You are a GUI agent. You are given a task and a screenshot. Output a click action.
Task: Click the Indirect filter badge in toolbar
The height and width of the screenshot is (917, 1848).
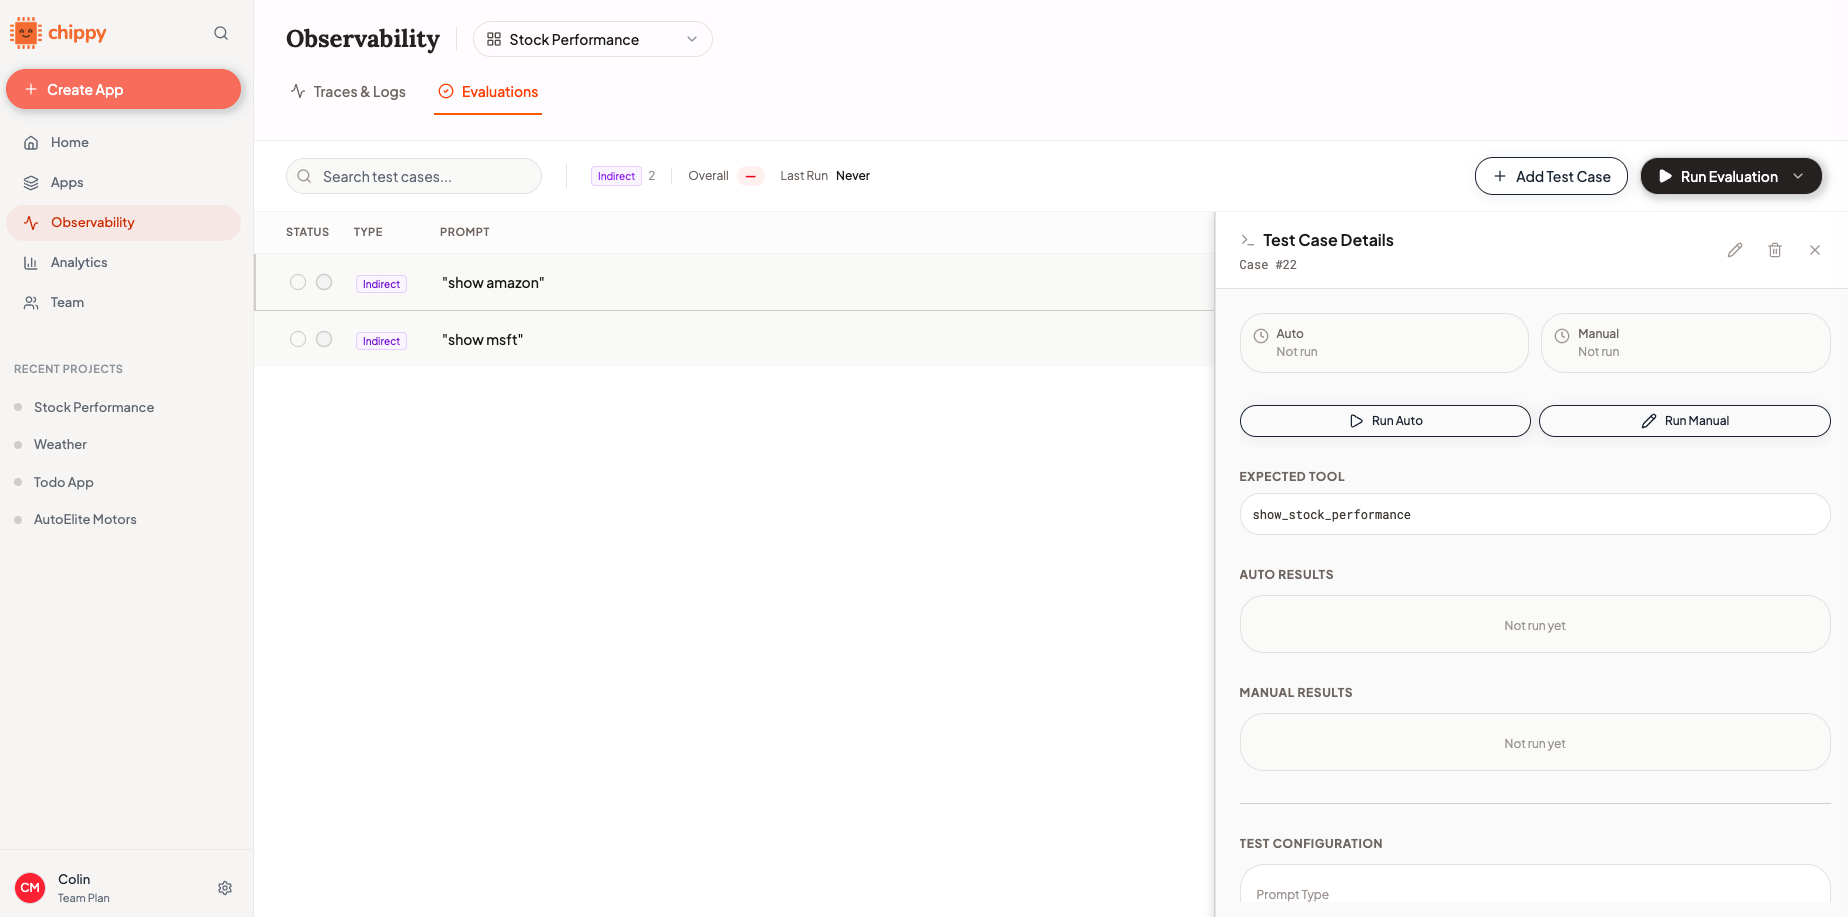[616, 176]
